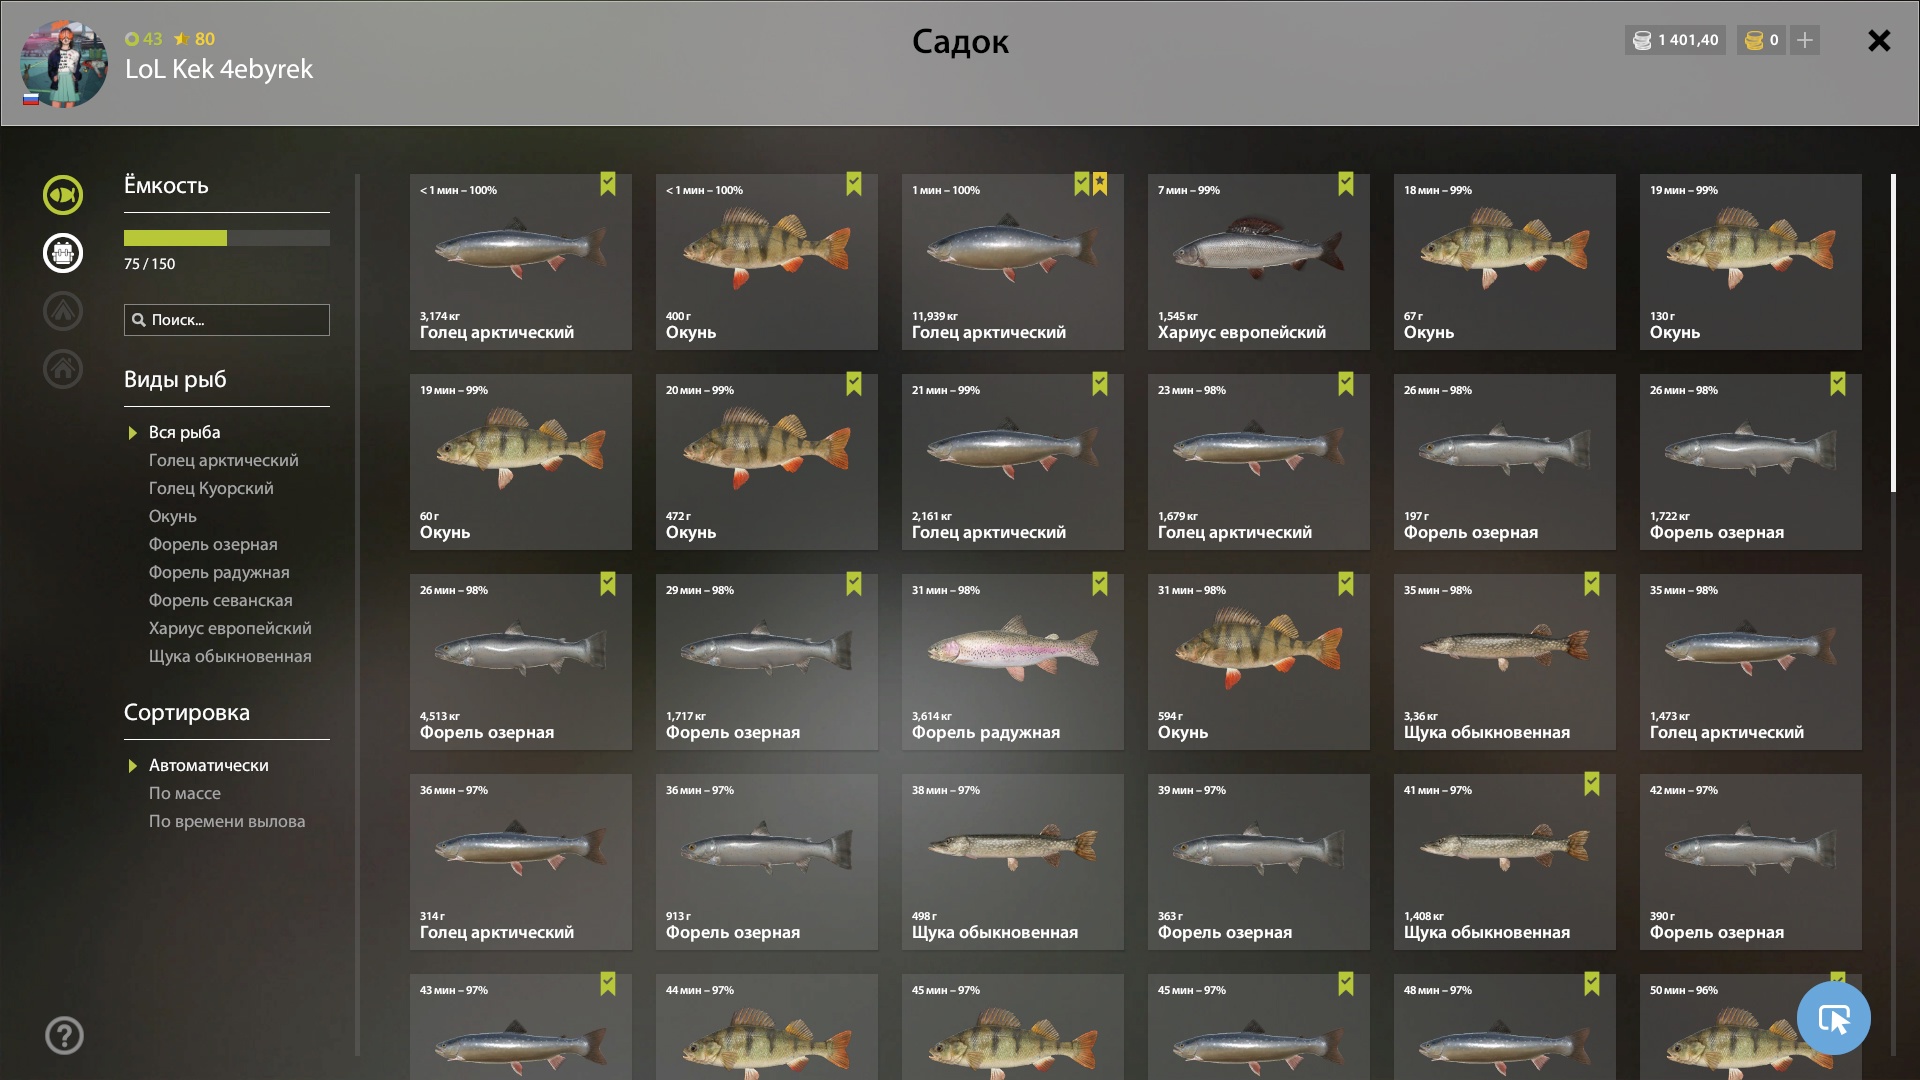Select the Форель радужная 3,614 kg card
Screen dimensions: 1920x1080
1013,662
